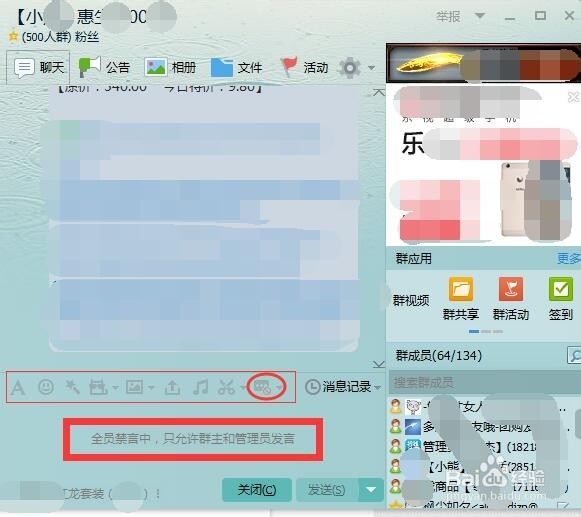
Task: Click 更多 link in 群应用
Action: 569,259
